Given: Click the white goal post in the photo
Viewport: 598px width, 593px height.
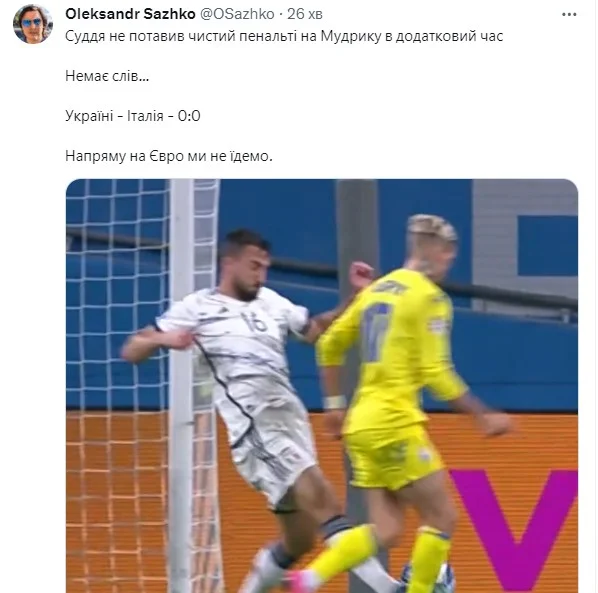Looking at the screenshot, I should [181, 385].
